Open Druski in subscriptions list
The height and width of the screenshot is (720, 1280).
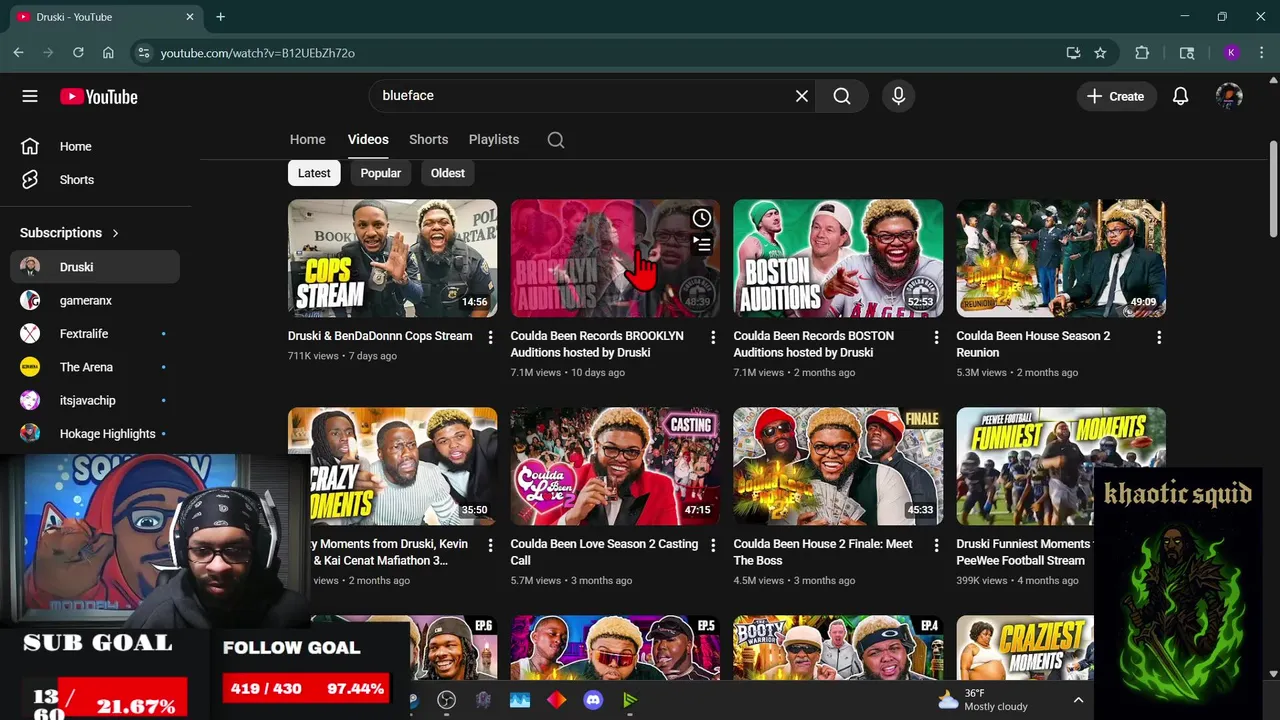[95, 267]
